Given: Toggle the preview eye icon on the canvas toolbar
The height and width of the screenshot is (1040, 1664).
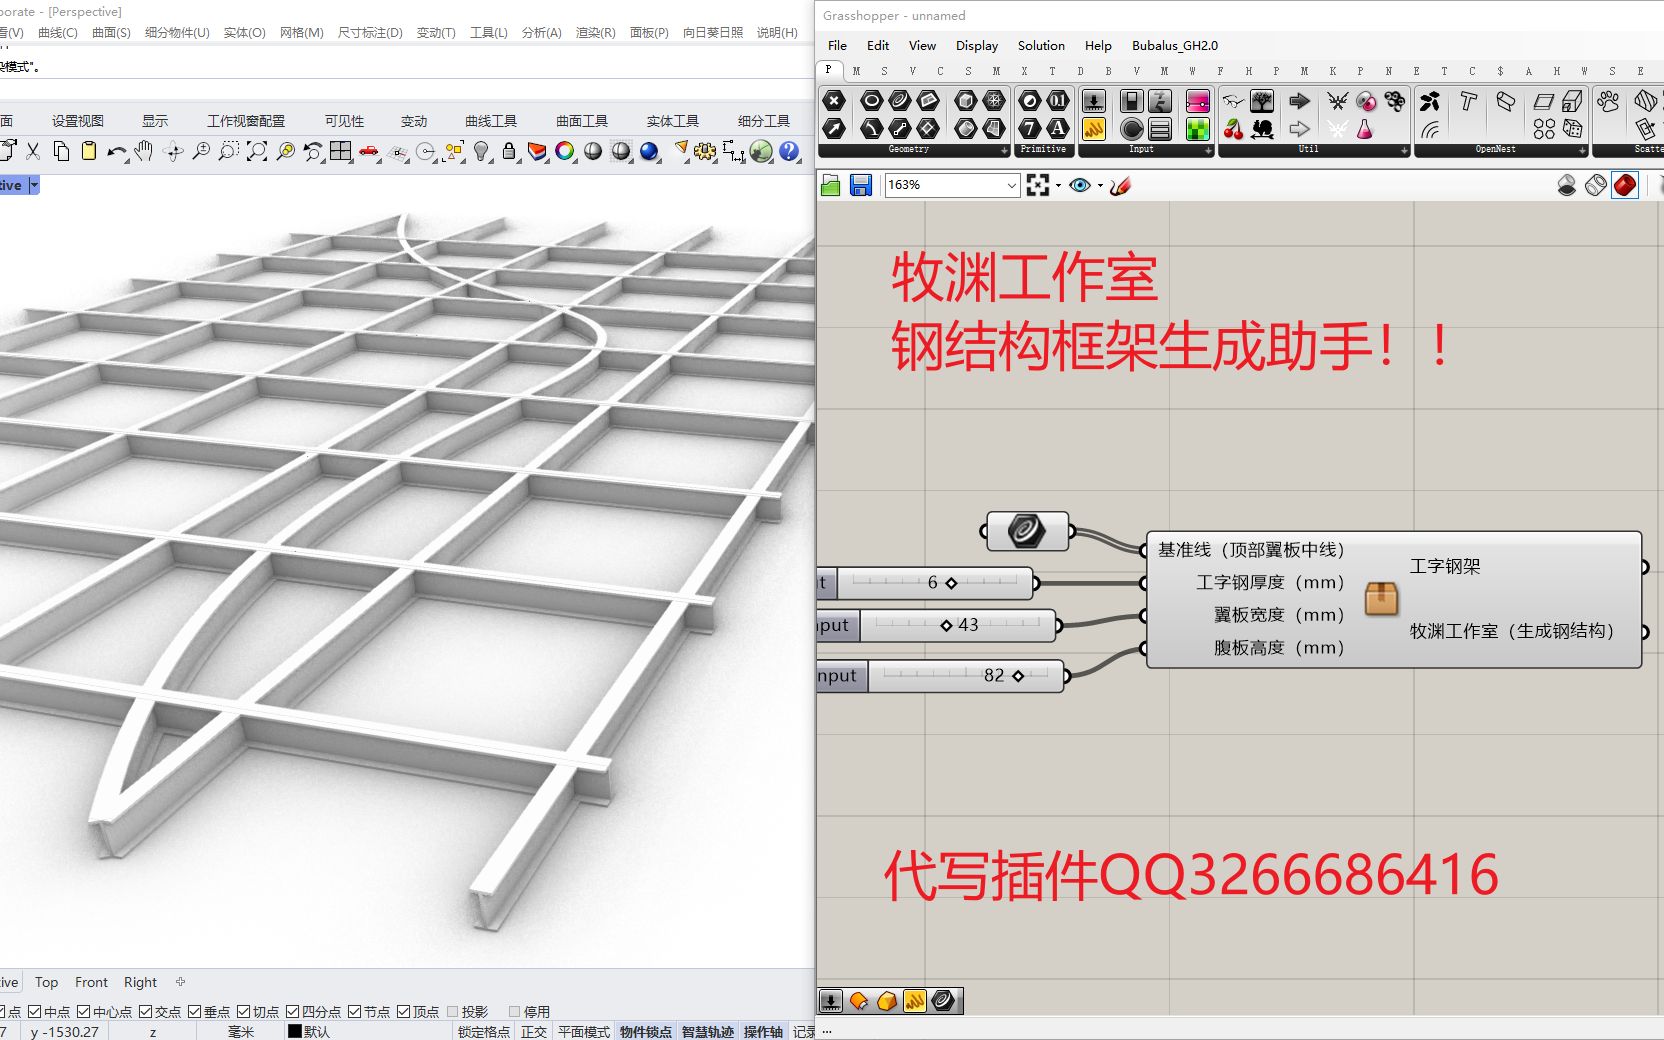Looking at the screenshot, I should coord(1080,185).
